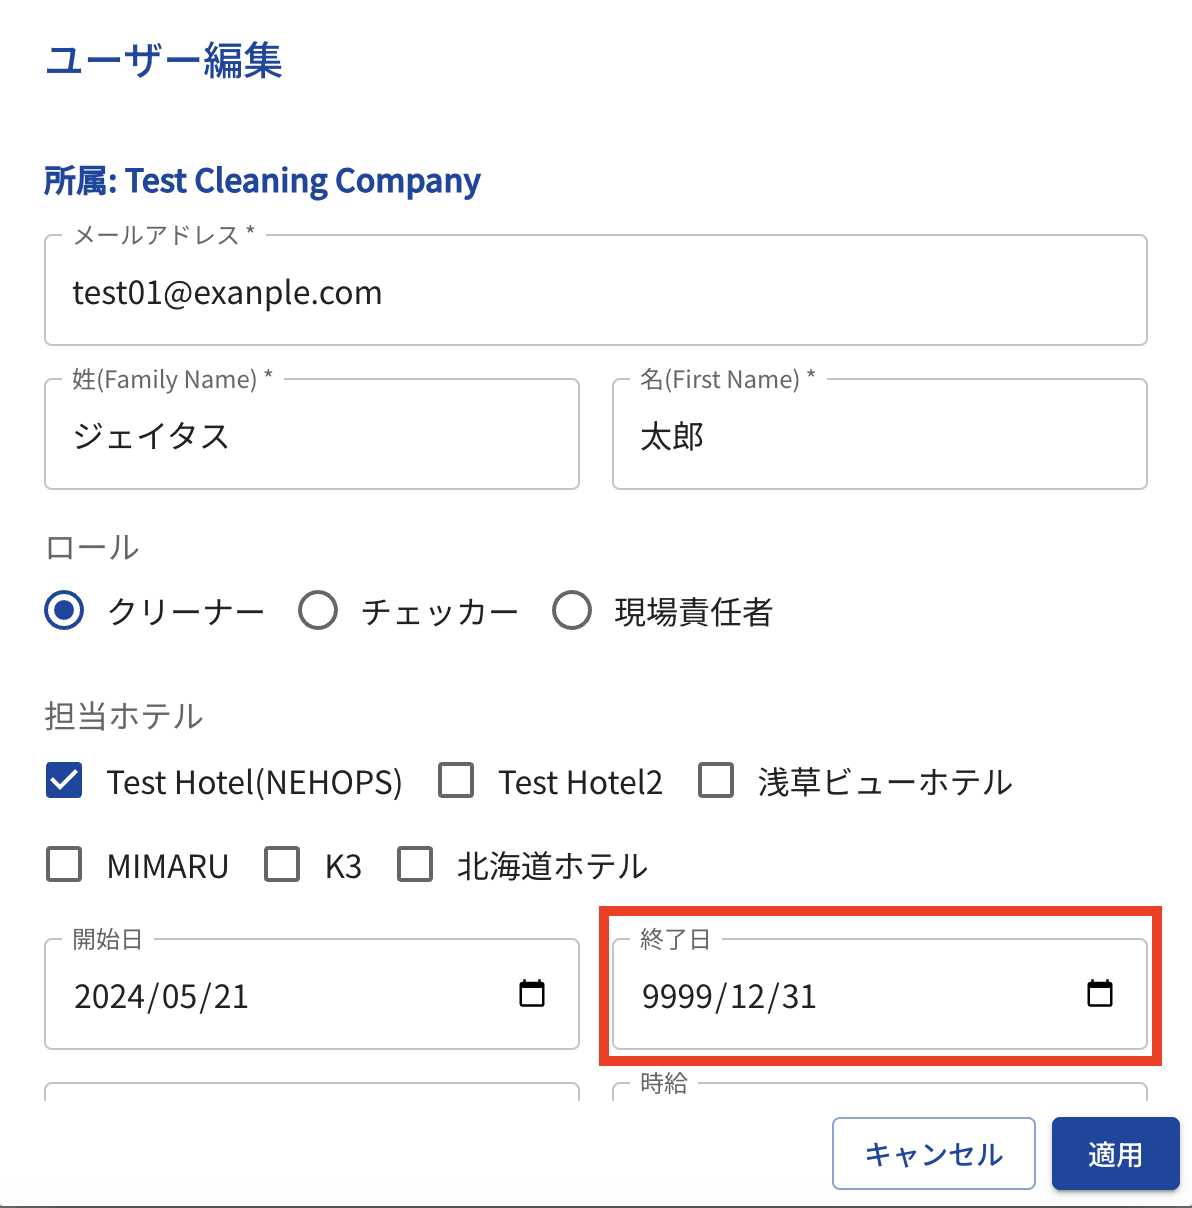
Task: Click the 終了日 date value 9999/12/31
Action: (x=729, y=996)
